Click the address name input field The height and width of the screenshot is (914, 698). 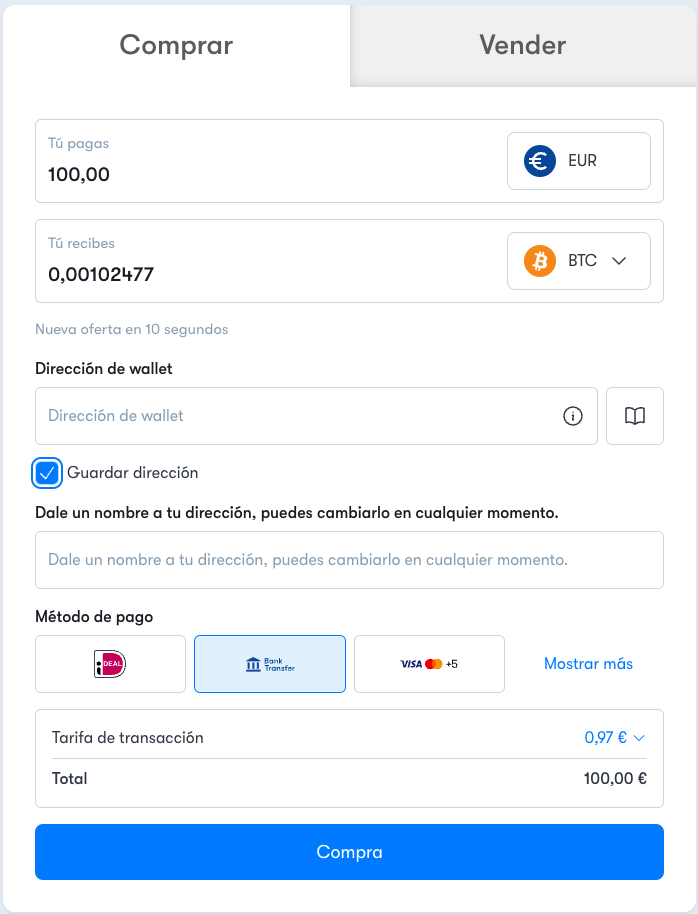(x=349, y=560)
